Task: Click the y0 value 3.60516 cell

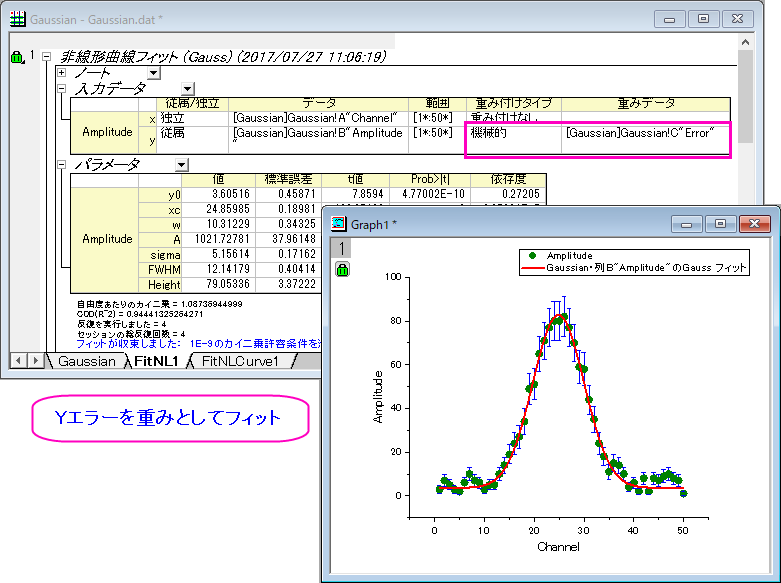Action: click(219, 194)
